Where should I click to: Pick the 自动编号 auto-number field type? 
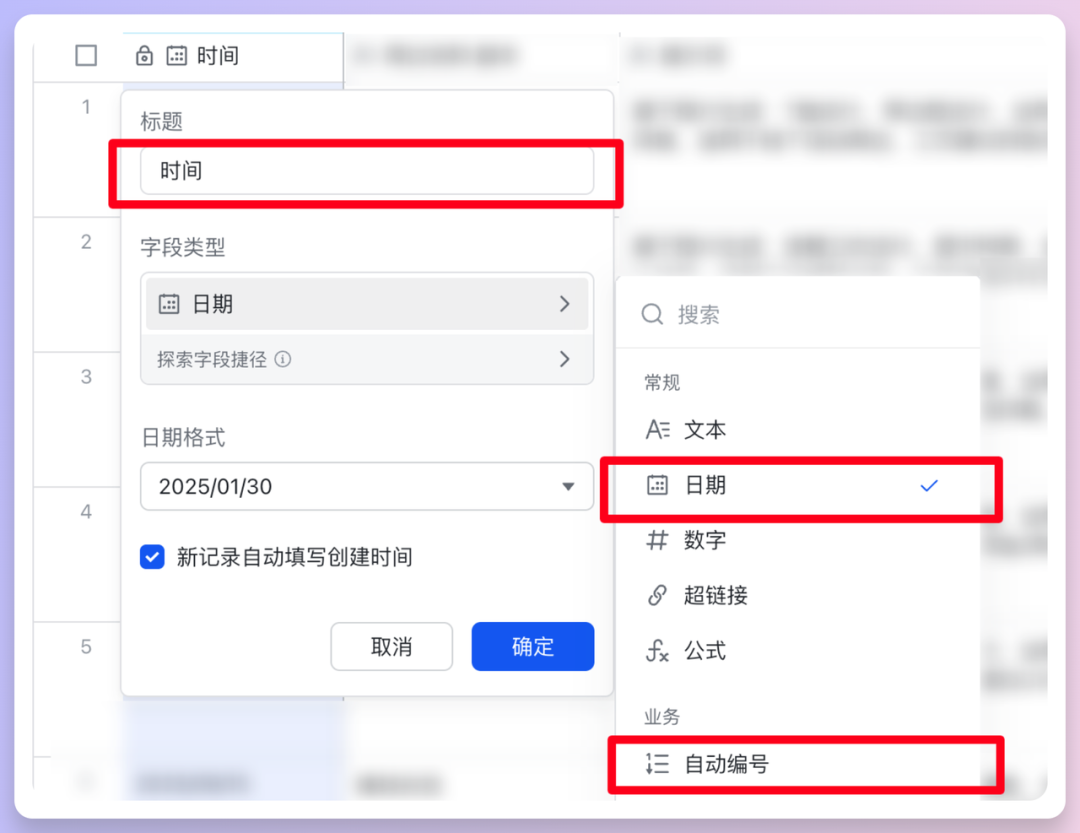click(x=798, y=764)
